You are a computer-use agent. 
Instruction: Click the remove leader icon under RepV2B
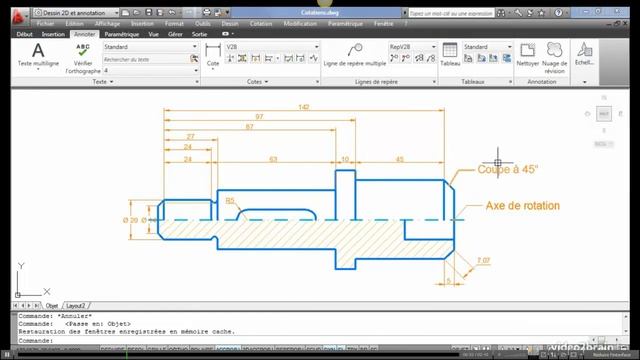pyautogui.click(x=406, y=58)
